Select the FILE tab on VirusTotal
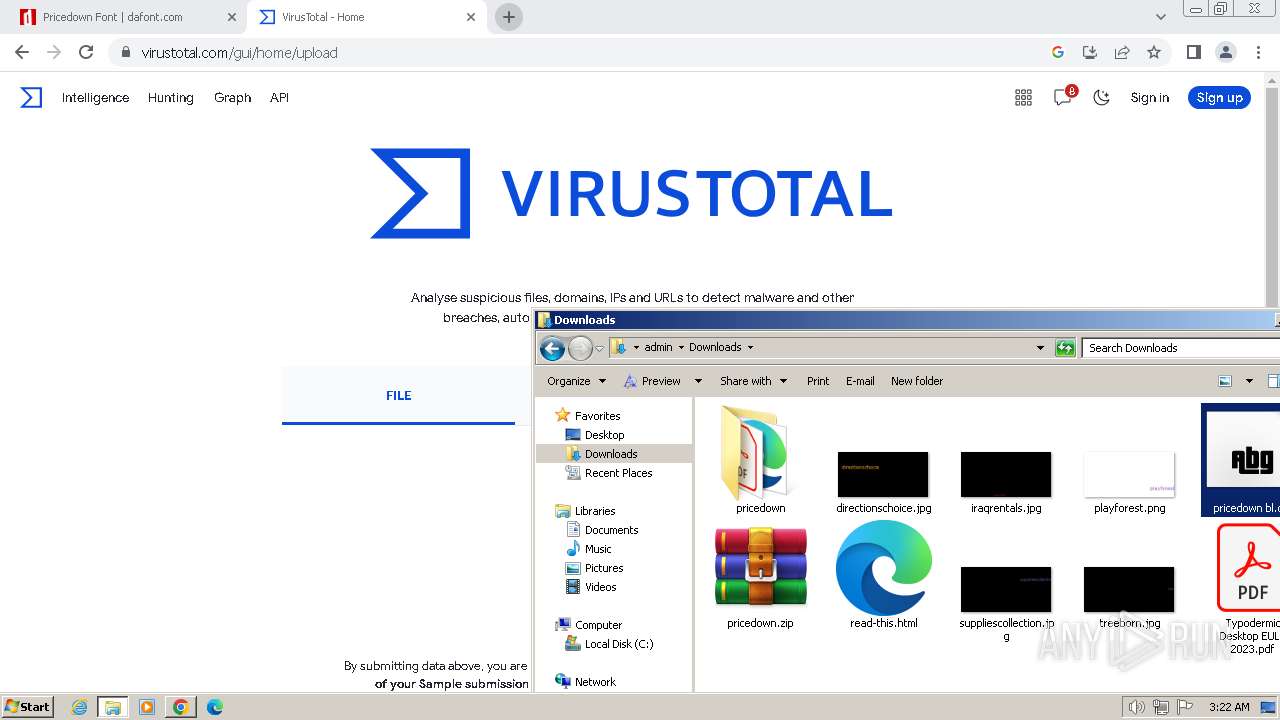This screenshot has height=720, width=1280. (x=398, y=395)
